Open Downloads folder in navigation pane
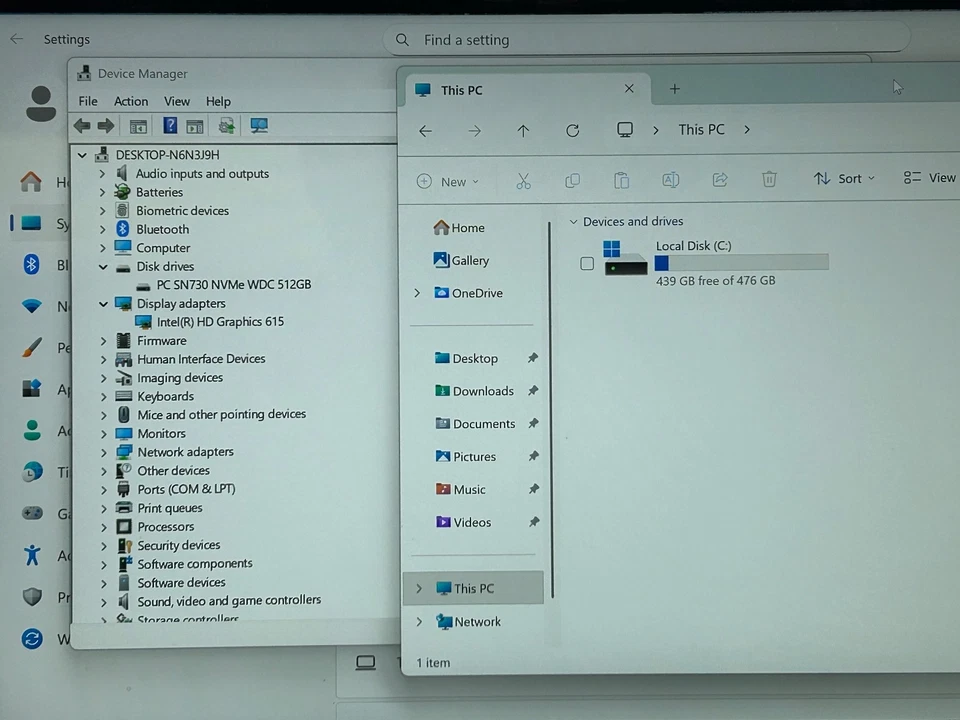The width and height of the screenshot is (960, 720). [x=474, y=391]
